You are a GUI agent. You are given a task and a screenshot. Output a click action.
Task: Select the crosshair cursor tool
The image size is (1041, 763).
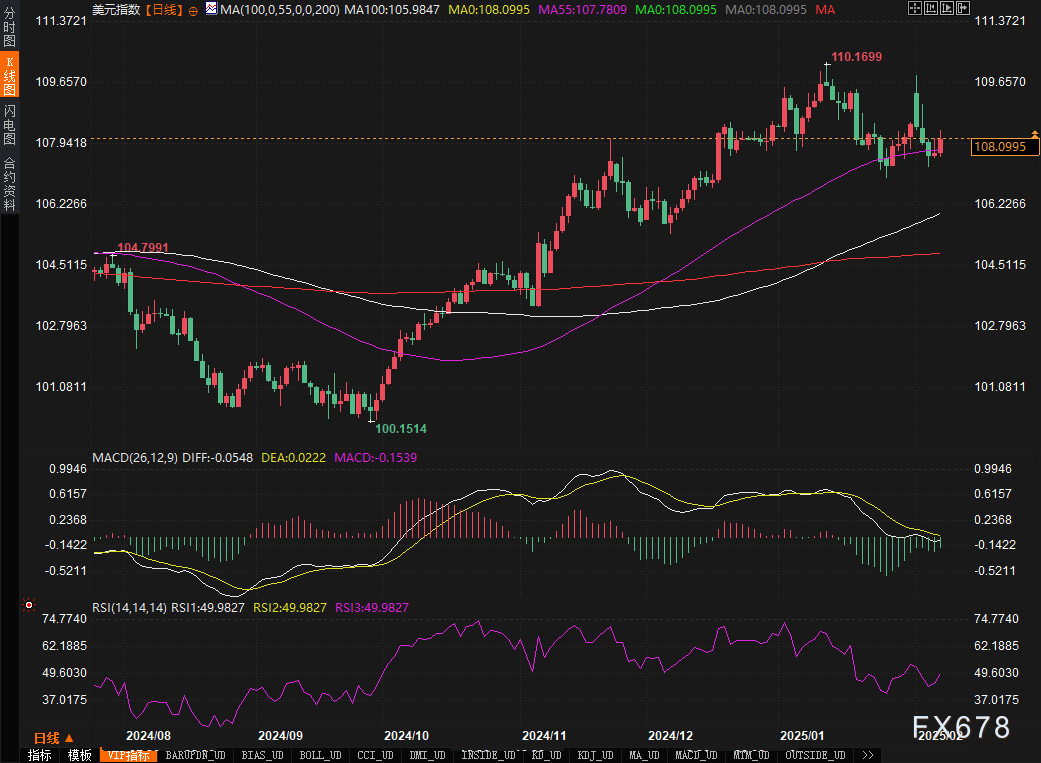tap(915, 8)
